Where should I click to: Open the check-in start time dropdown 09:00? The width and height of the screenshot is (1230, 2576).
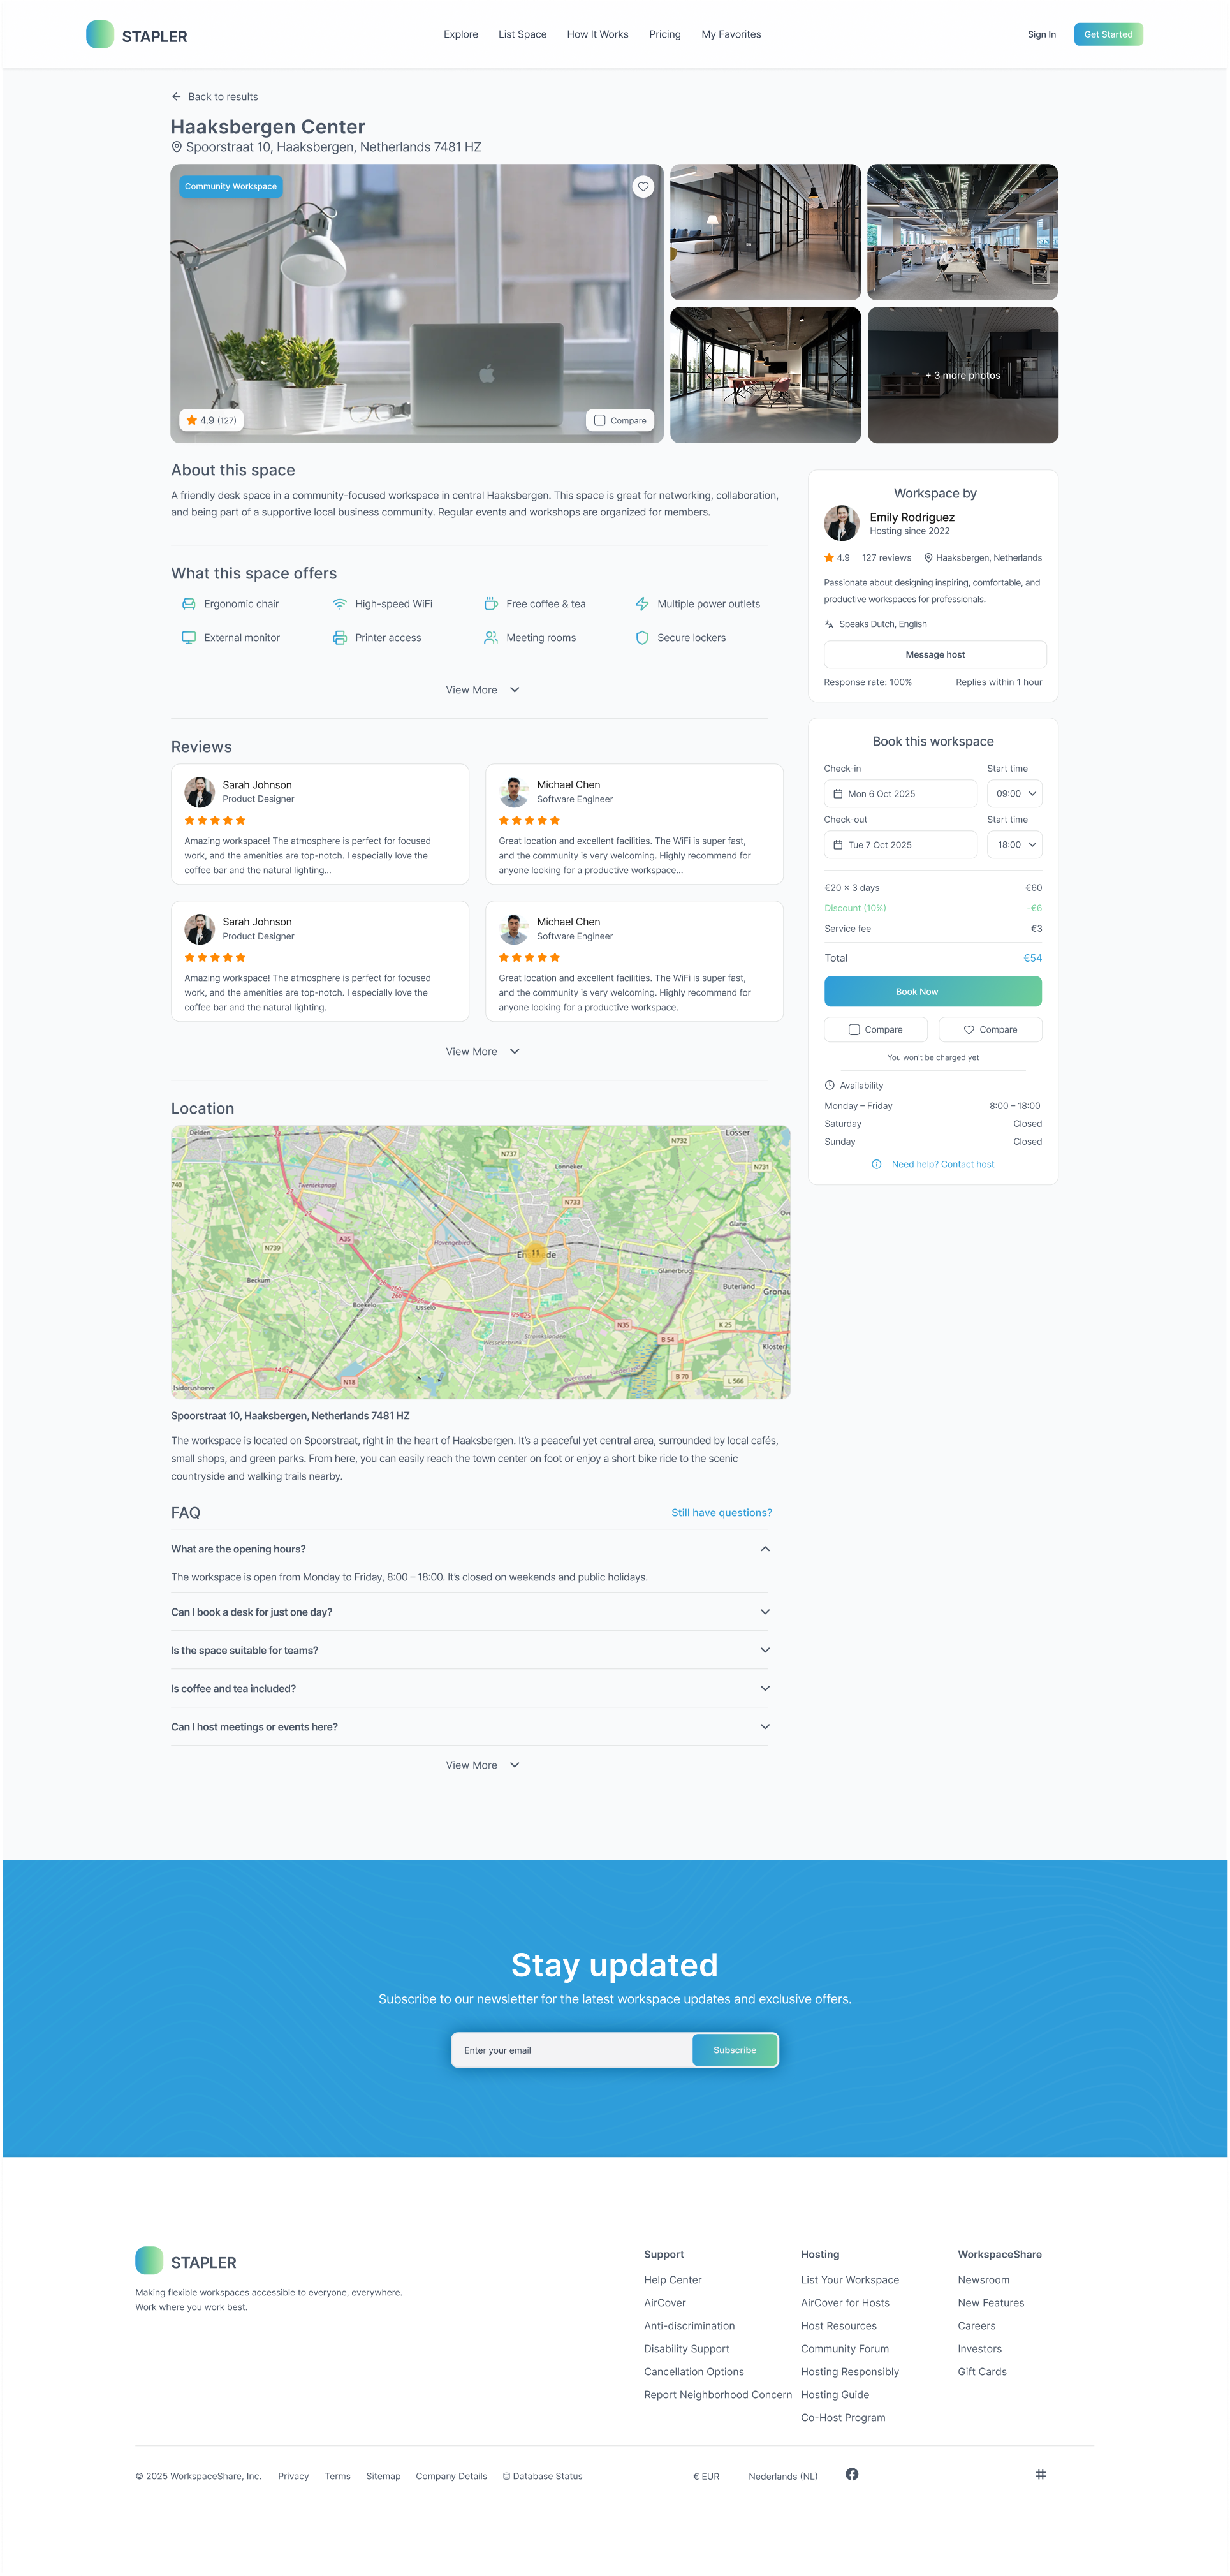point(1015,794)
